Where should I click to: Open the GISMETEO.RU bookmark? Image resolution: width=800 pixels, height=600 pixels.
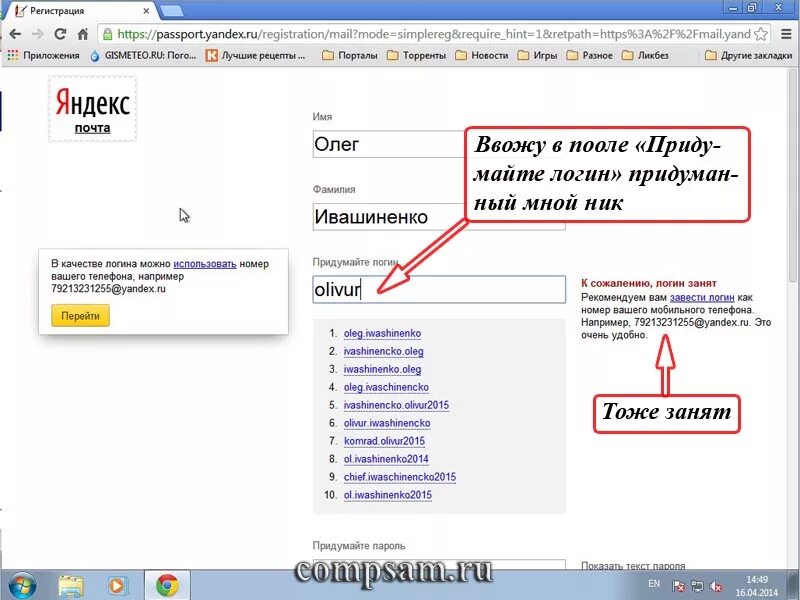[143, 55]
